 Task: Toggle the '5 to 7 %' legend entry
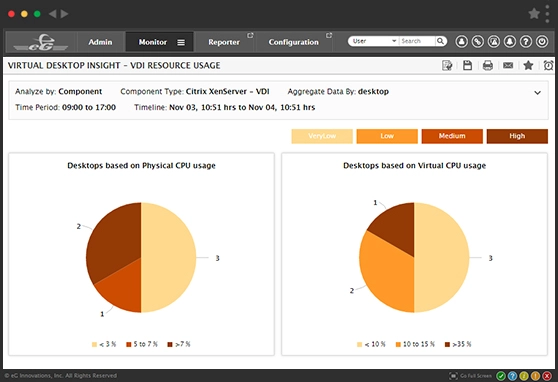click(142, 344)
